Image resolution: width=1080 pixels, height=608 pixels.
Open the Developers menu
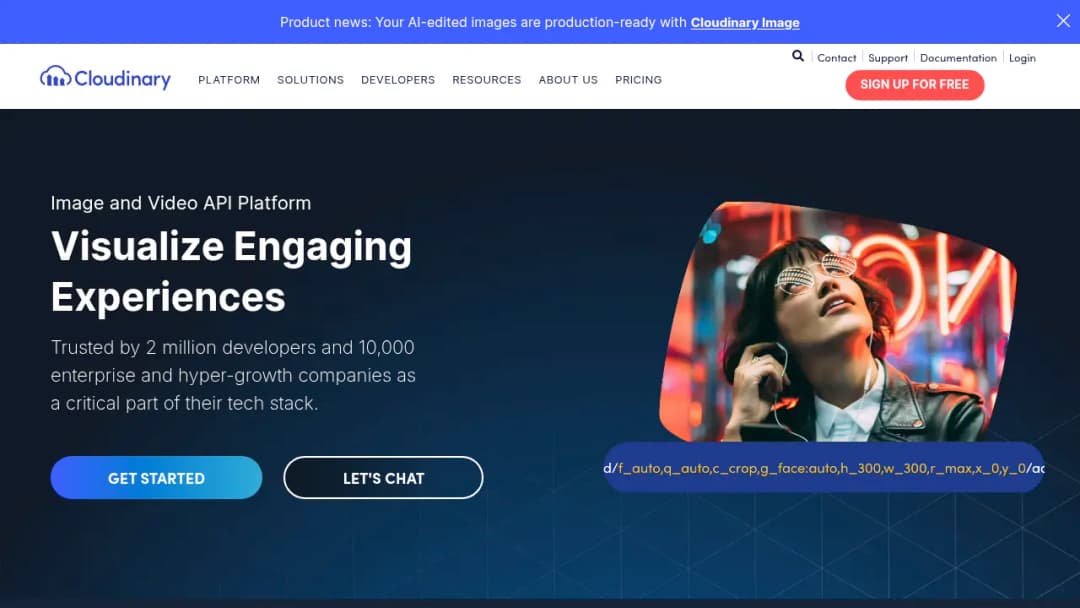(x=397, y=80)
